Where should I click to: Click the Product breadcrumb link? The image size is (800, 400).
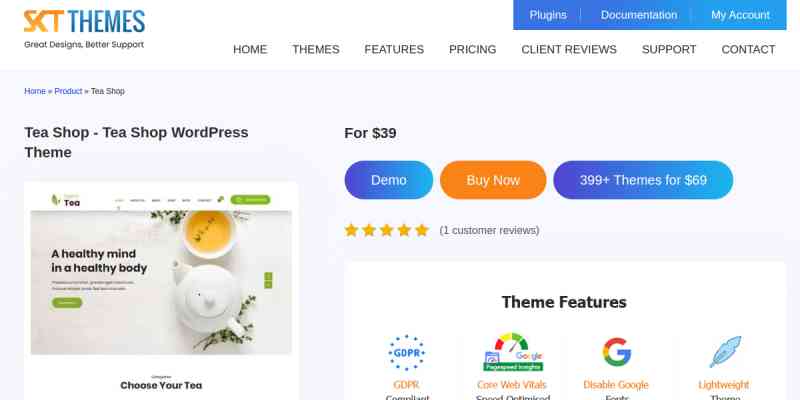click(68, 91)
